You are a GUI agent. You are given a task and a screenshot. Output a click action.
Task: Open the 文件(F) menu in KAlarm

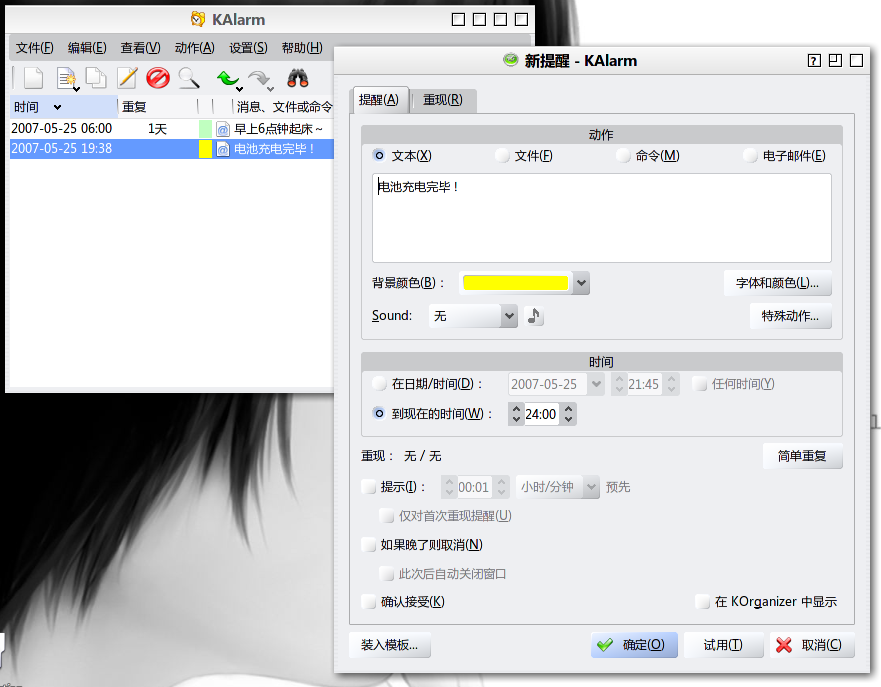tap(35, 48)
